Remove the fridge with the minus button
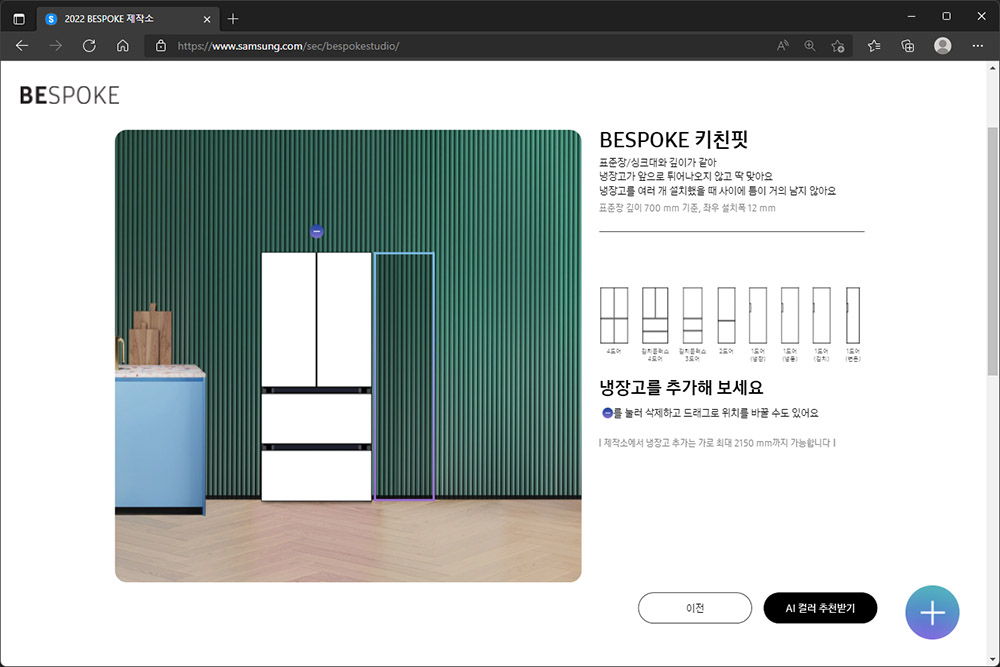This screenshot has height=667, width=1000. (x=317, y=231)
